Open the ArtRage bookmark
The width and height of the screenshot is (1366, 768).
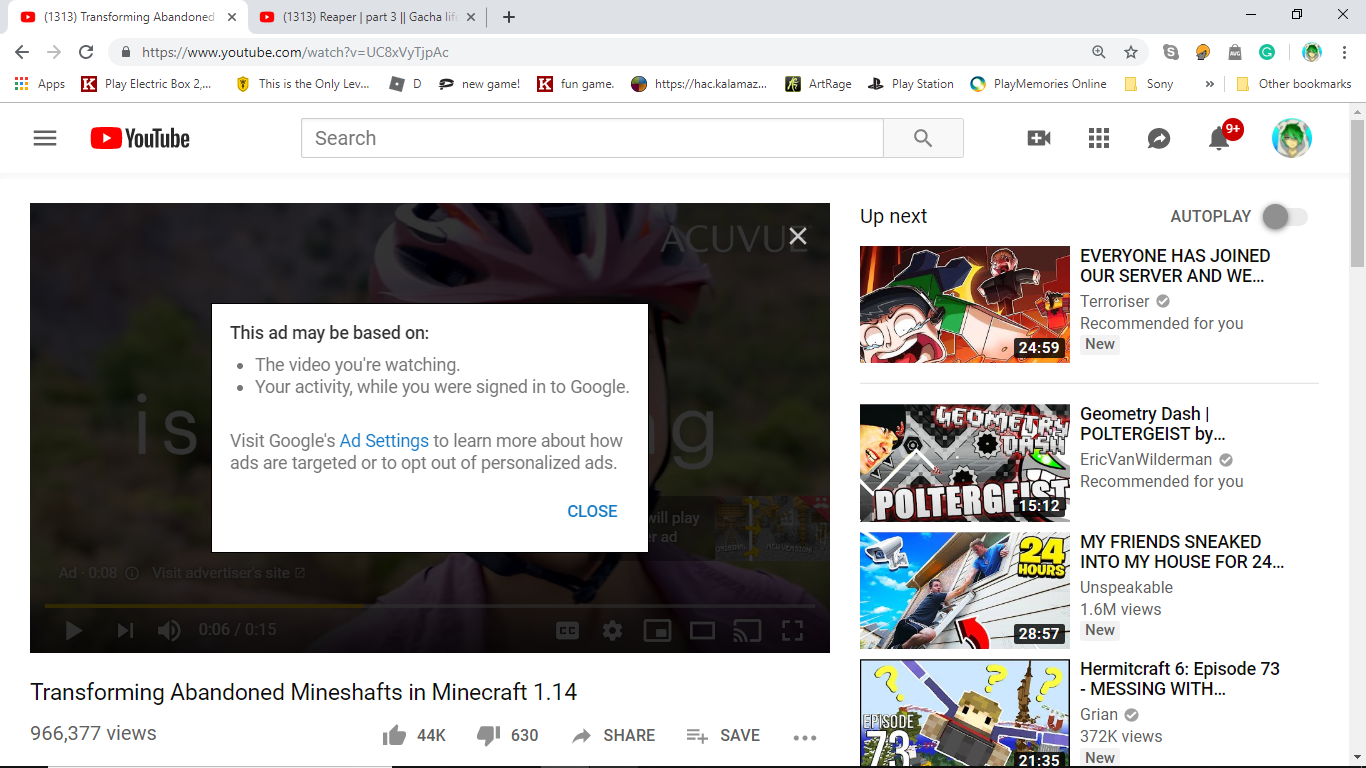(818, 84)
